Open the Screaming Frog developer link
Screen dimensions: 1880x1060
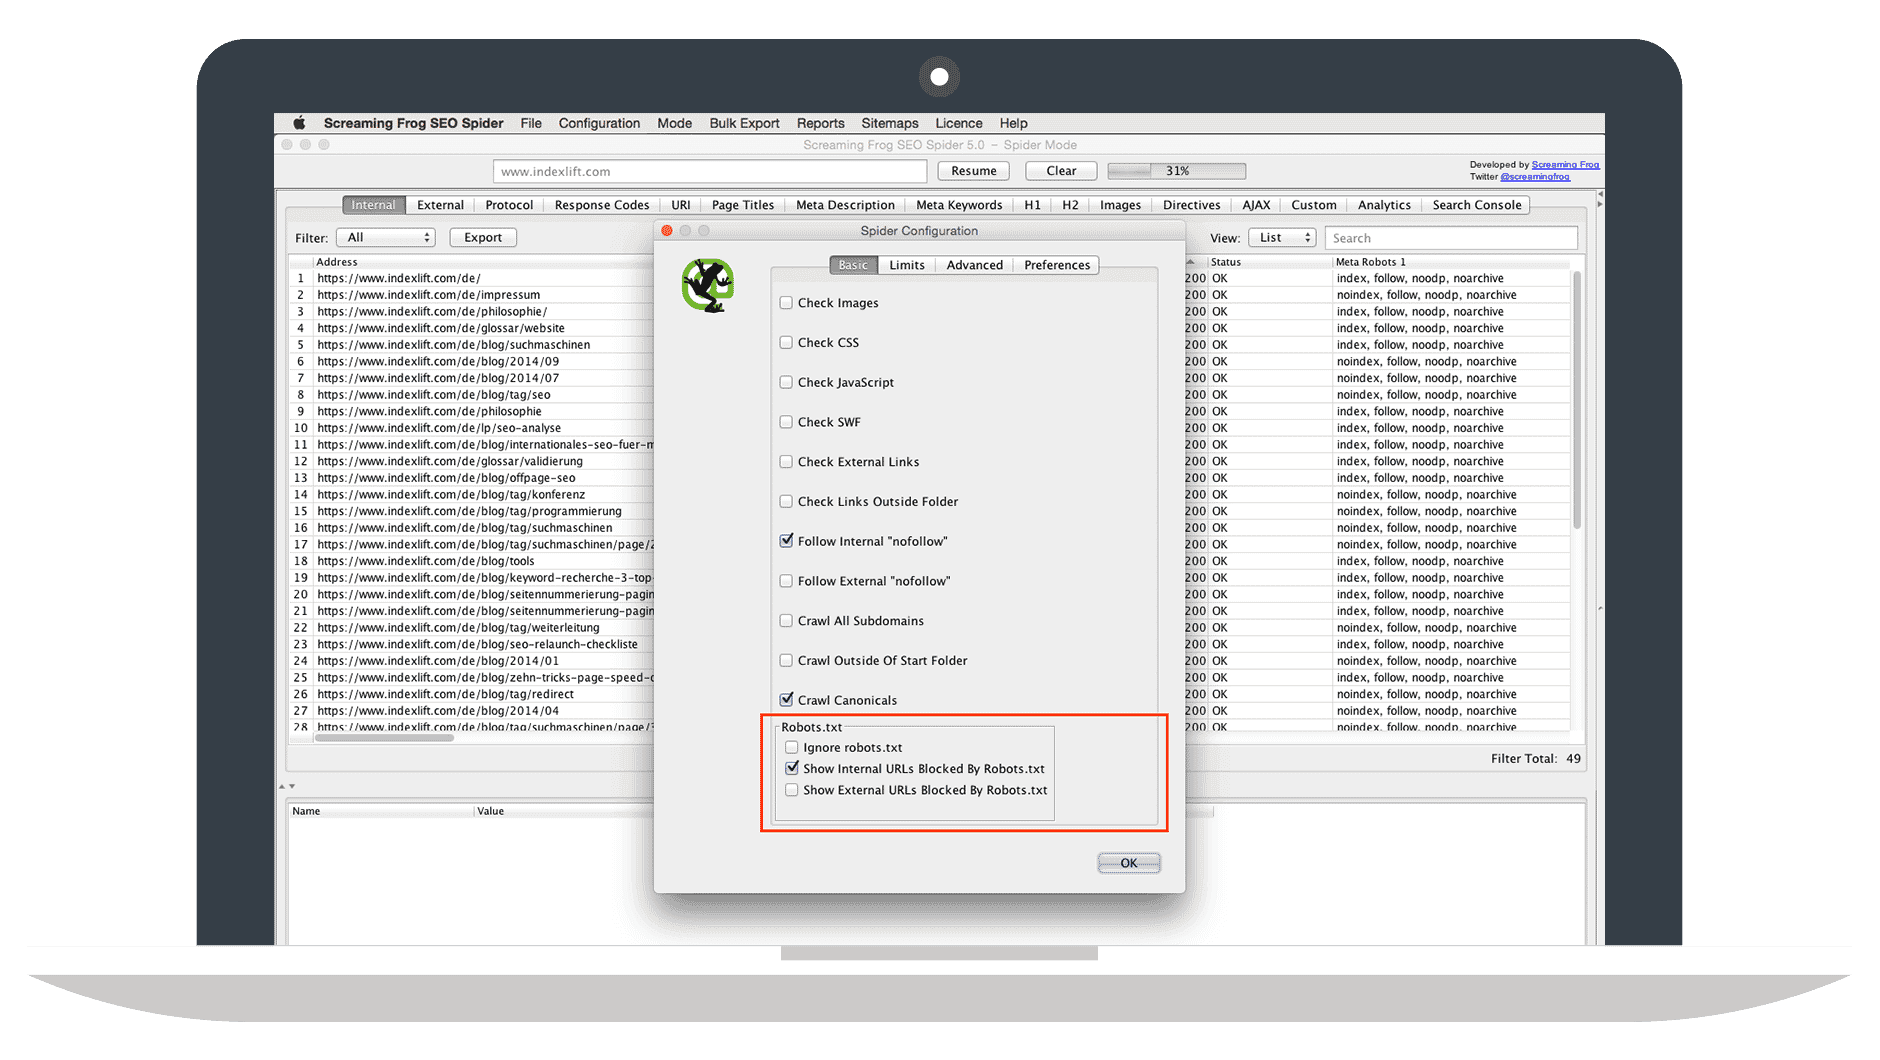pyautogui.click(x=1565, y=165)
